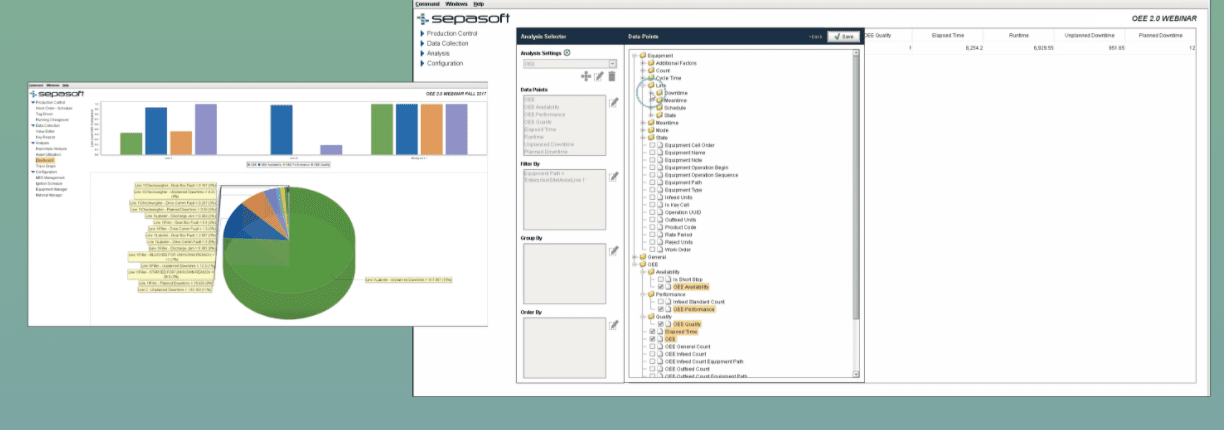The image size is (1224, 430).
Task: Open the OEE analysis settings dropdown
Action: [x=612, y=64]
